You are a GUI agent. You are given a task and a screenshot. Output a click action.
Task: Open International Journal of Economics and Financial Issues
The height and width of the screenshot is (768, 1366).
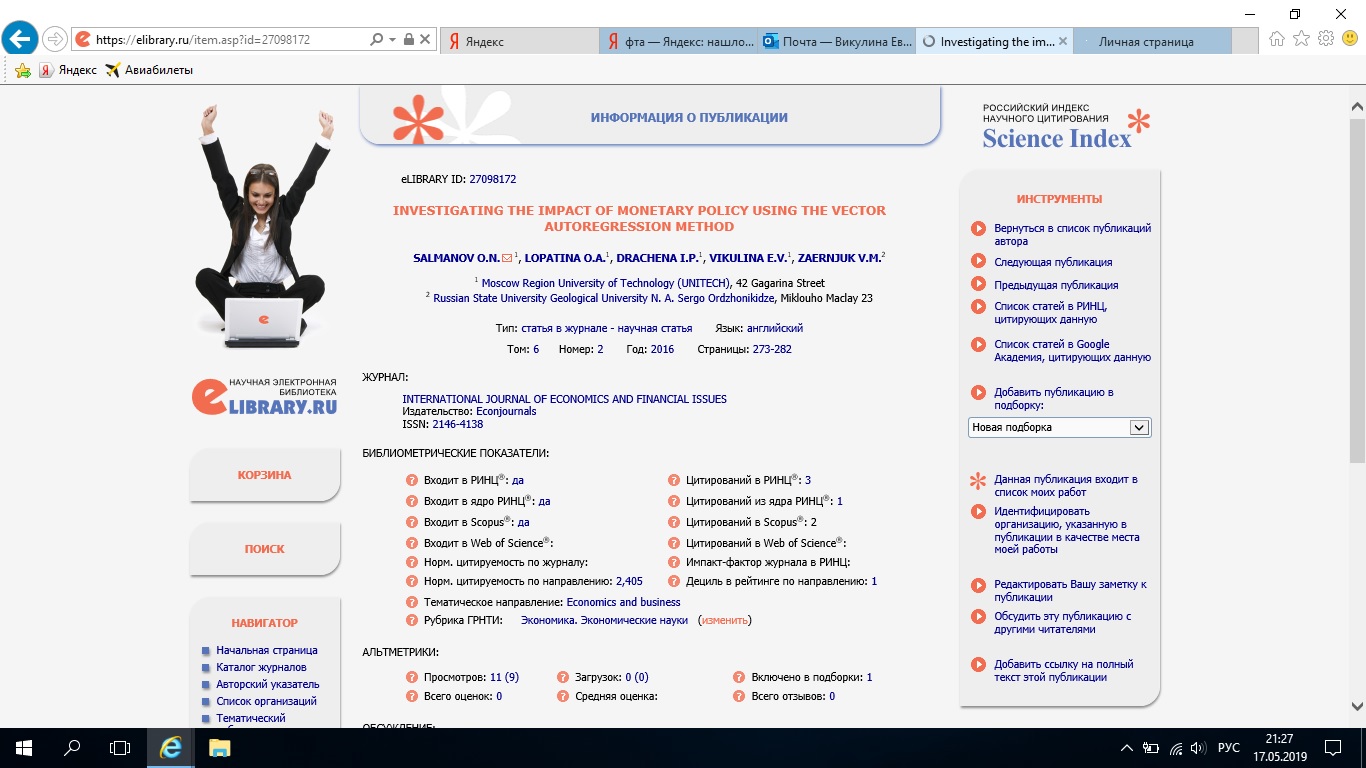pos(564,399)
